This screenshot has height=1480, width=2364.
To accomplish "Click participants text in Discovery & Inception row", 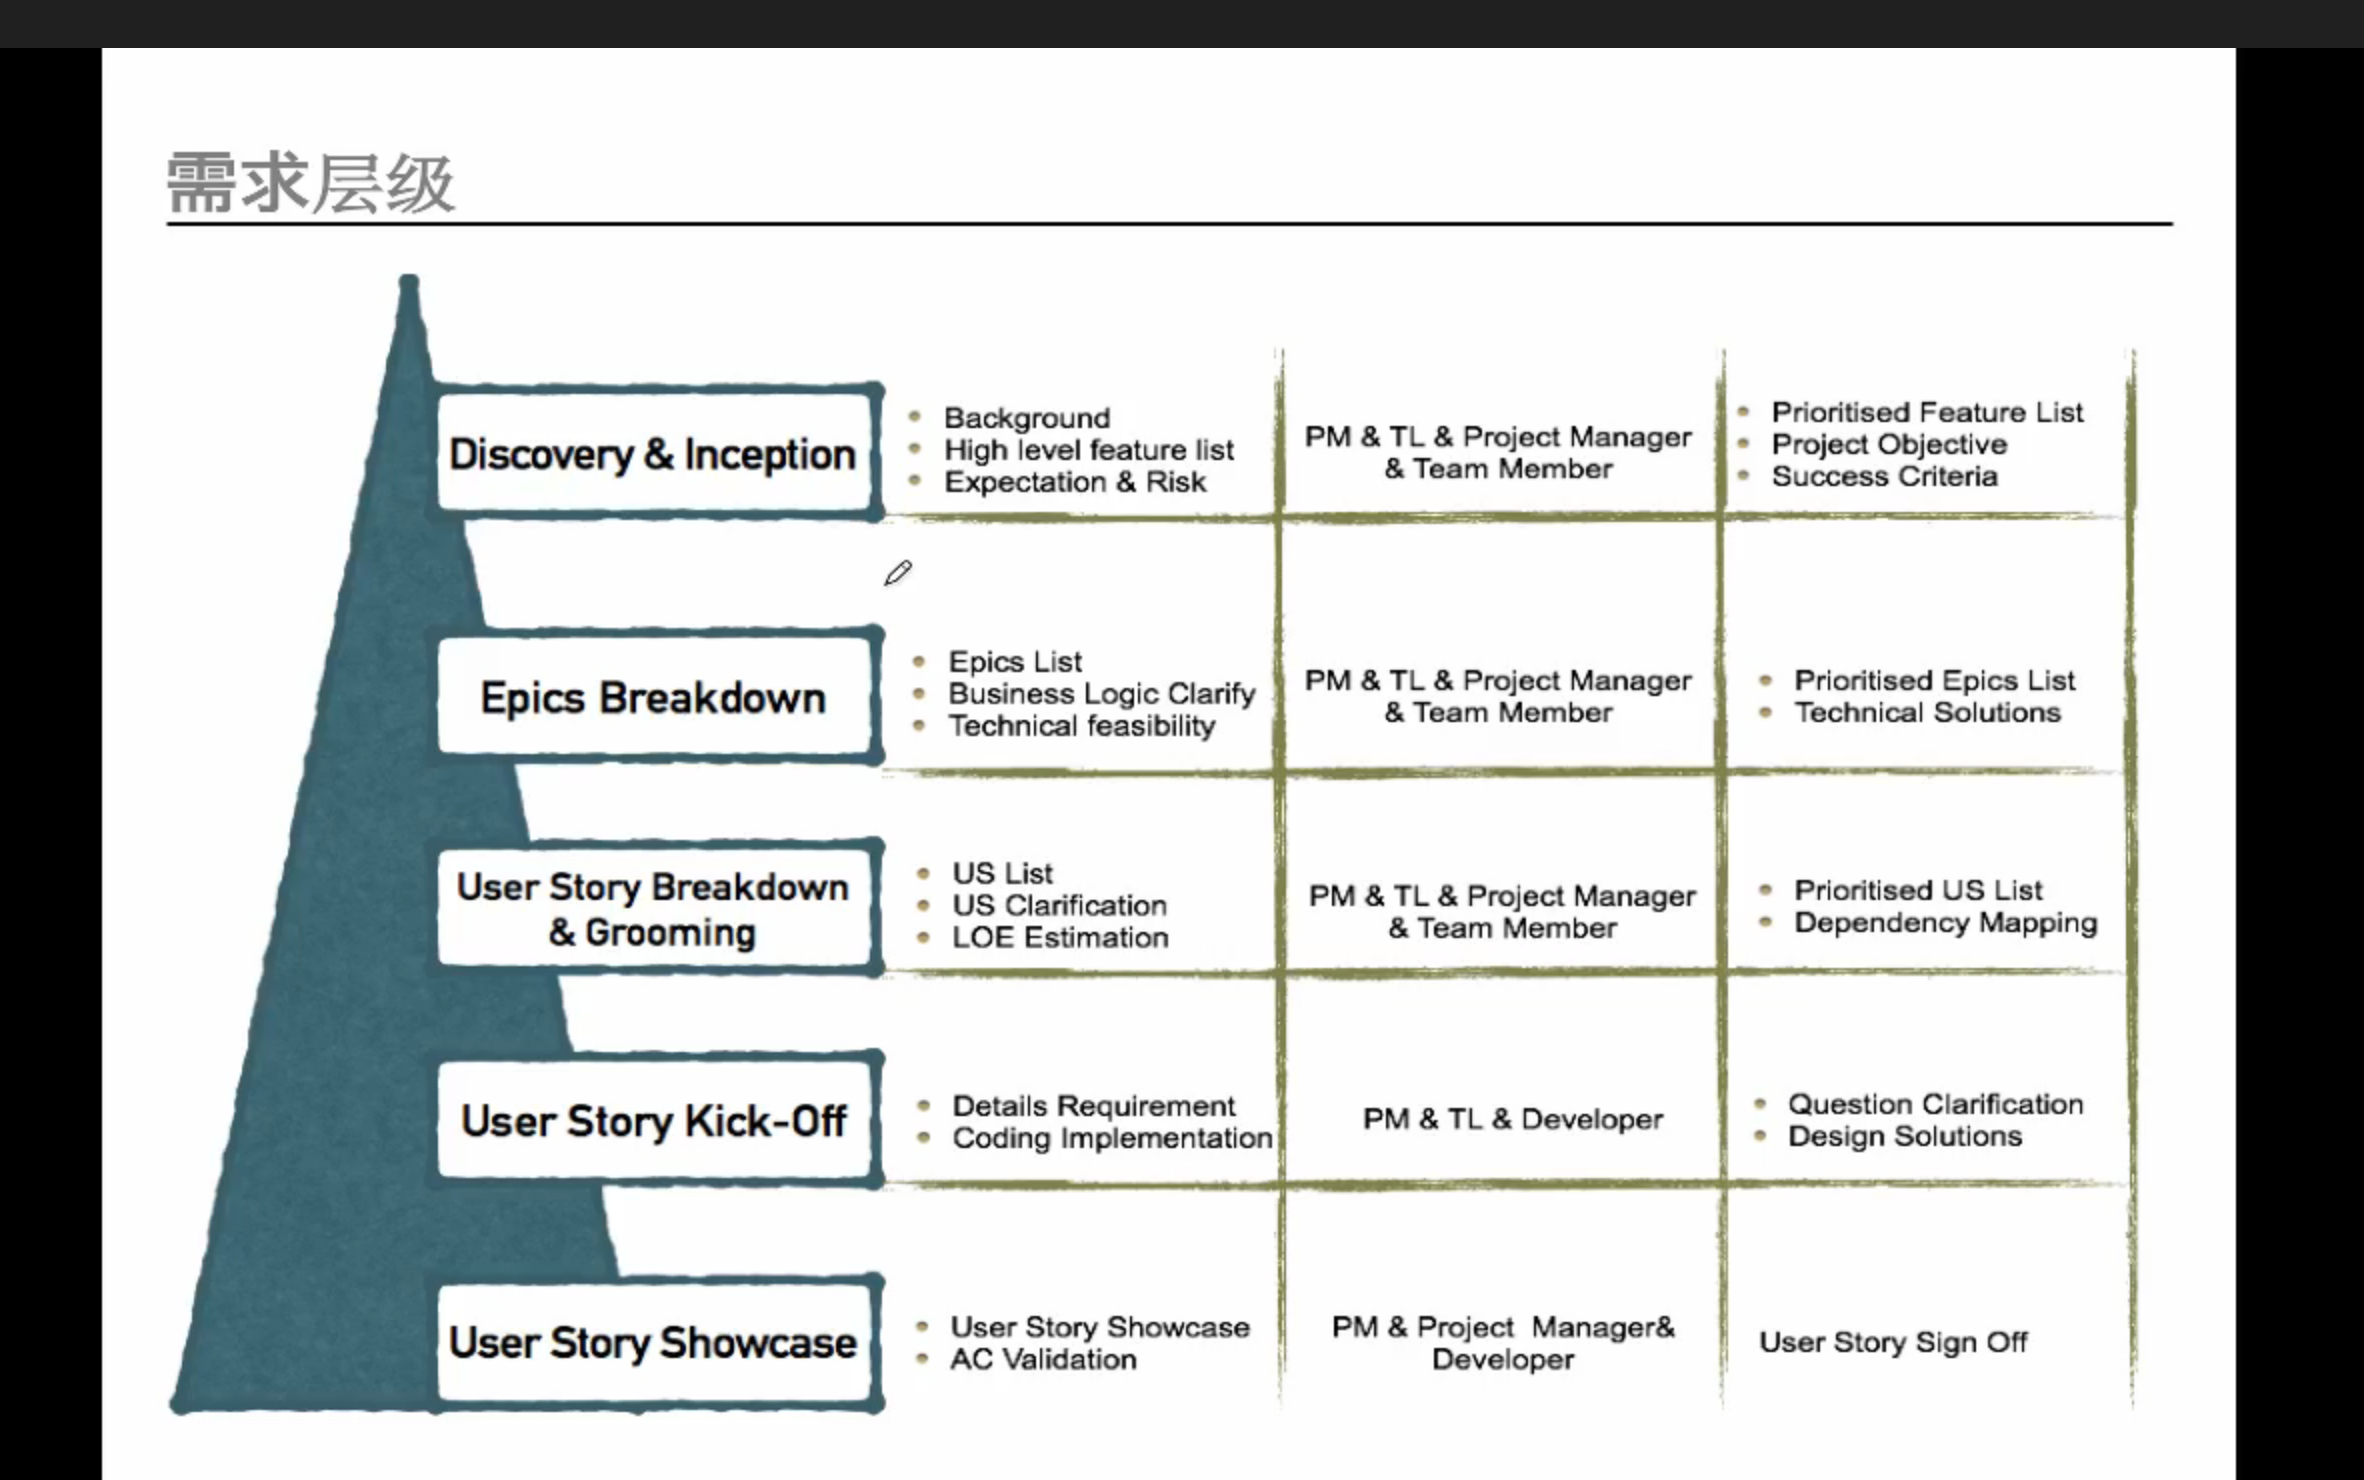I will click(1498, 453).
